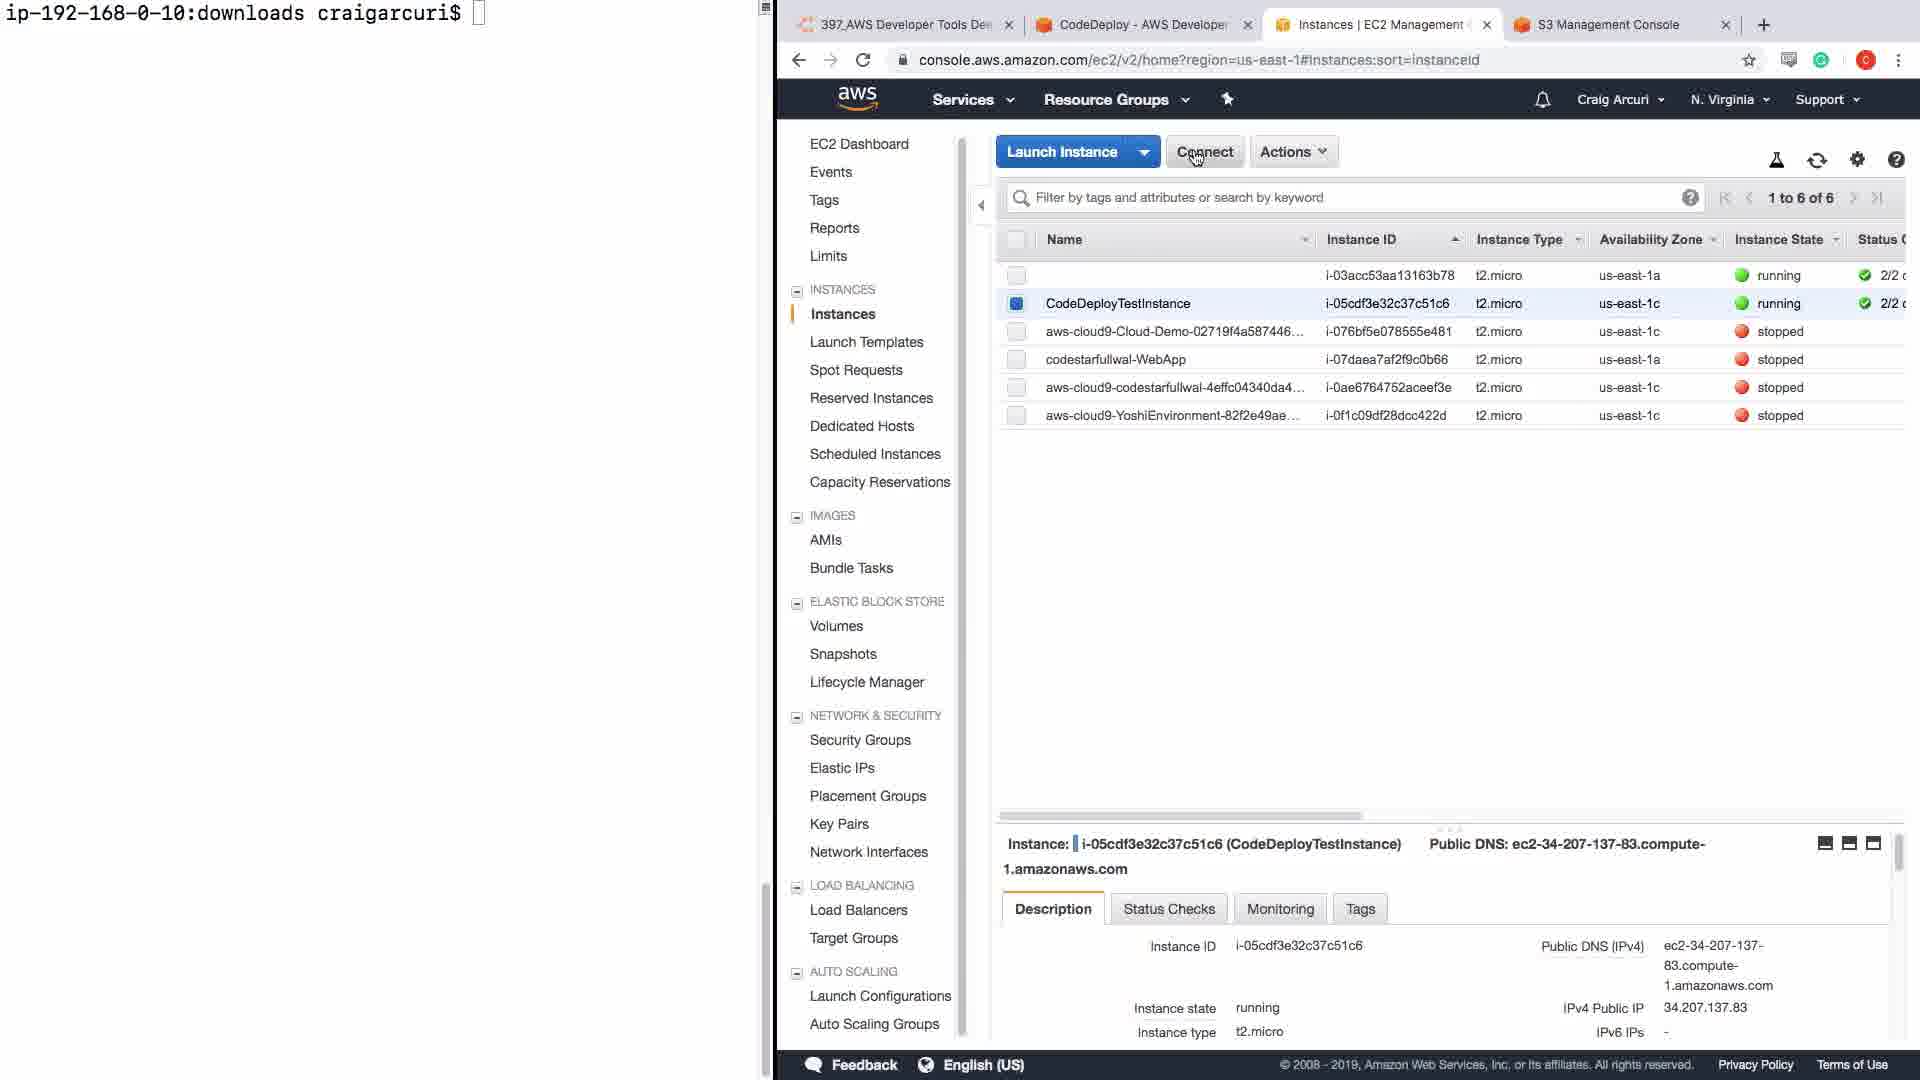Switch to the Status Checks tab

tap(1168, 909)
